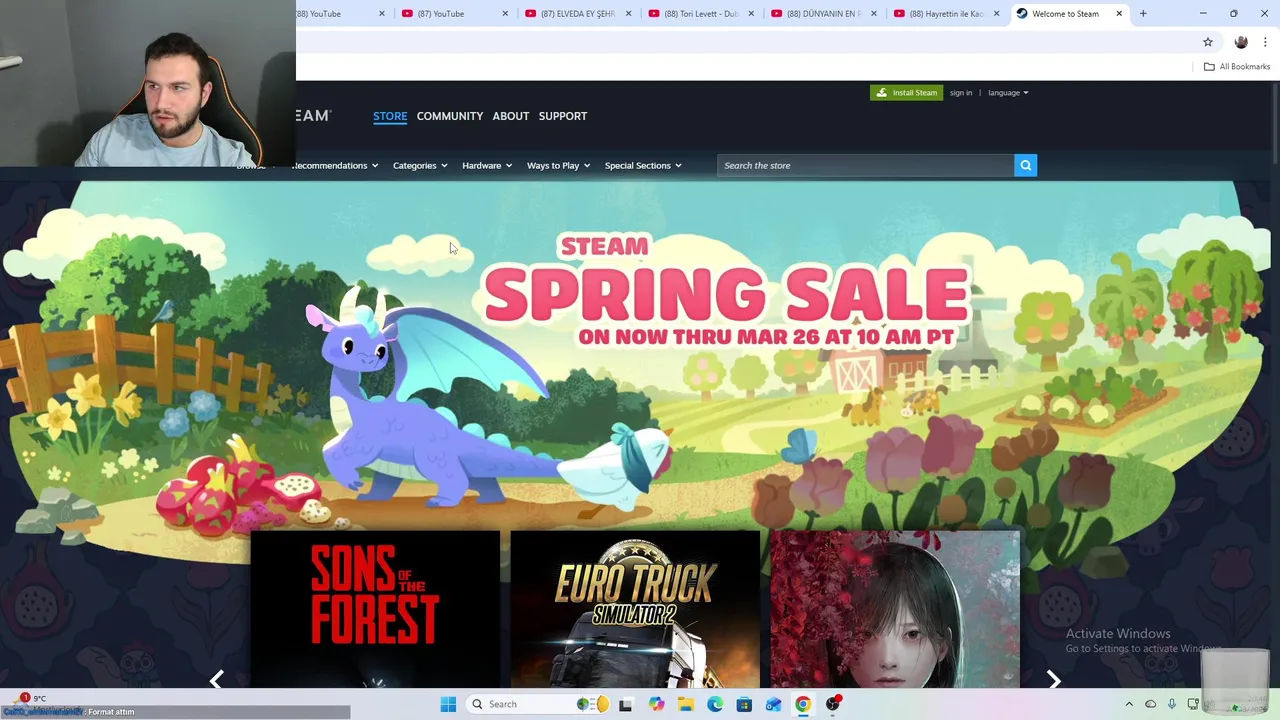Open the Chrome profile avatar
This screenshot has width=1280, height=720.
tap(1241, 42)
